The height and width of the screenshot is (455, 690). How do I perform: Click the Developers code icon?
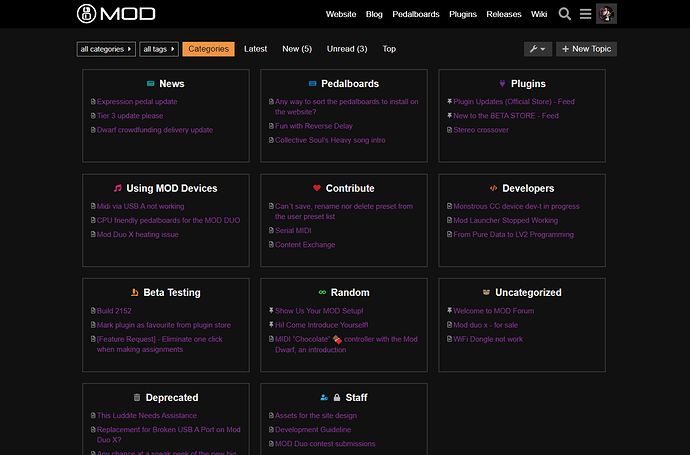493,188
